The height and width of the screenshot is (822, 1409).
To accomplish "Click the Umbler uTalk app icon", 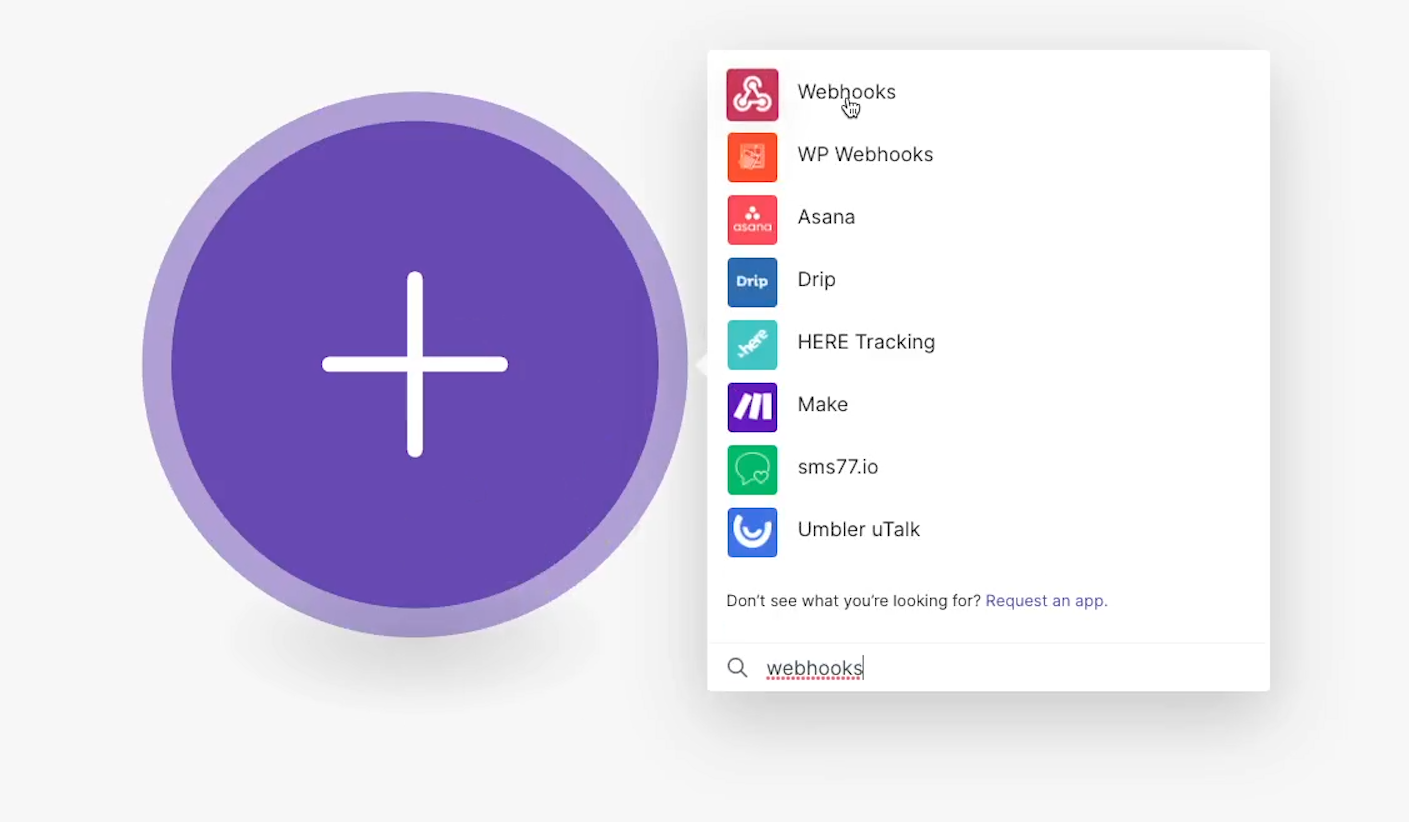I will coord(752,532).
